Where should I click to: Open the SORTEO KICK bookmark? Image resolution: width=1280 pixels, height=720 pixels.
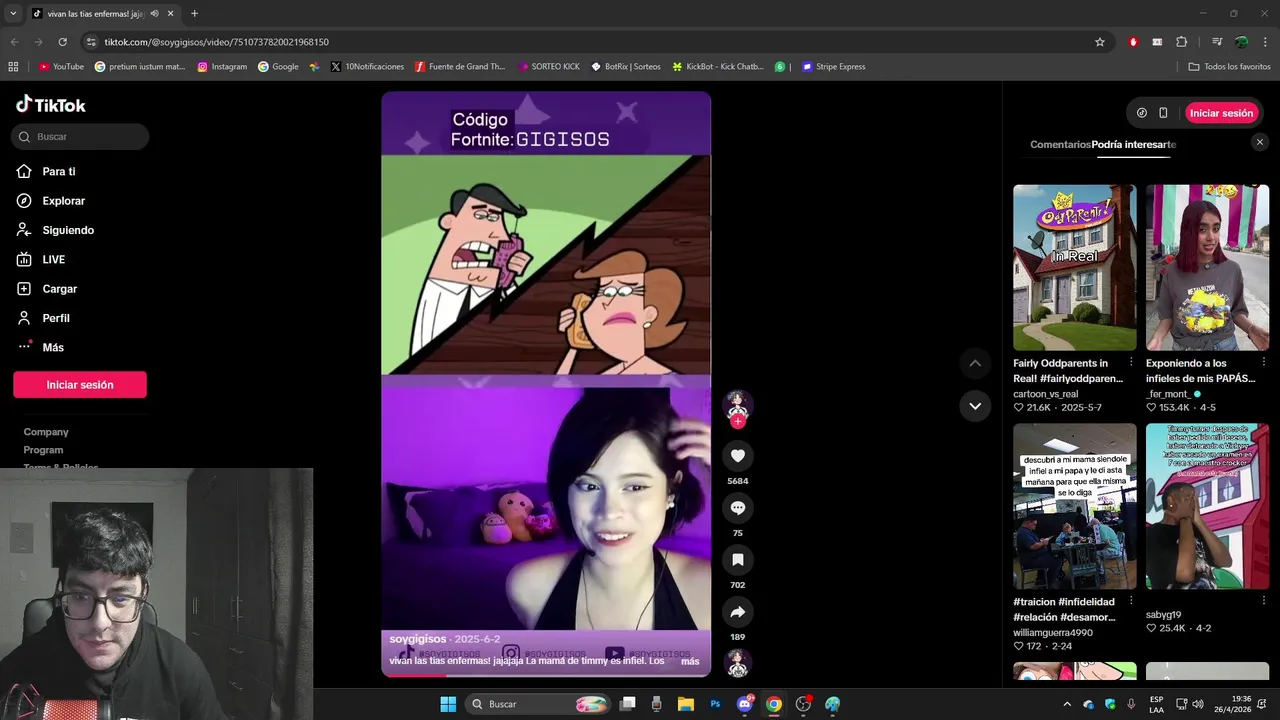point(549,67)
